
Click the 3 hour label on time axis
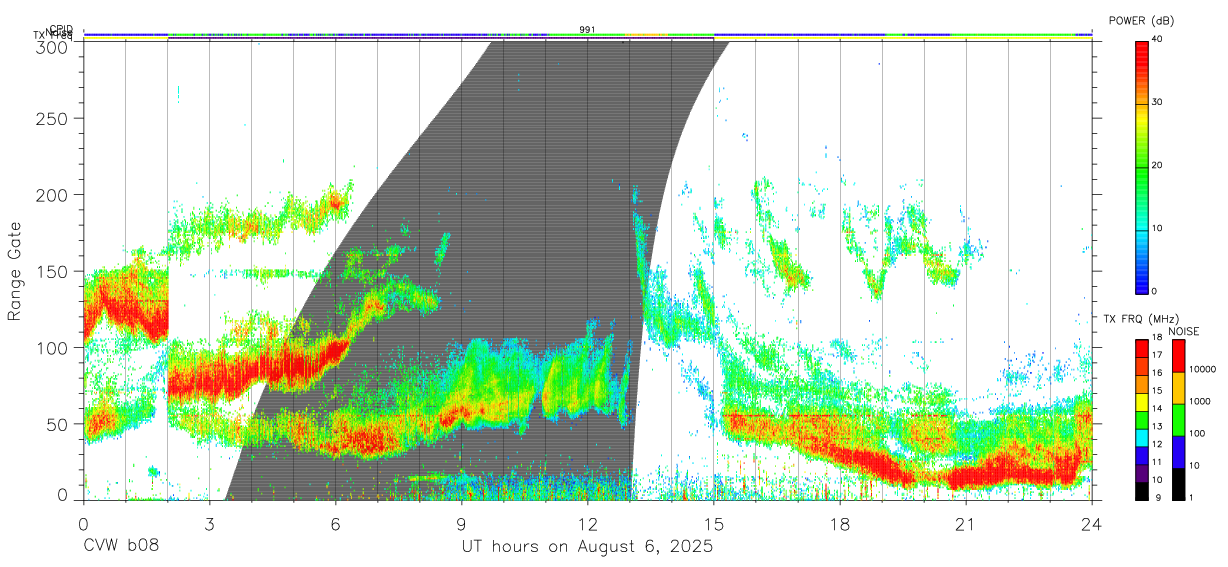[x=210, y=523]
